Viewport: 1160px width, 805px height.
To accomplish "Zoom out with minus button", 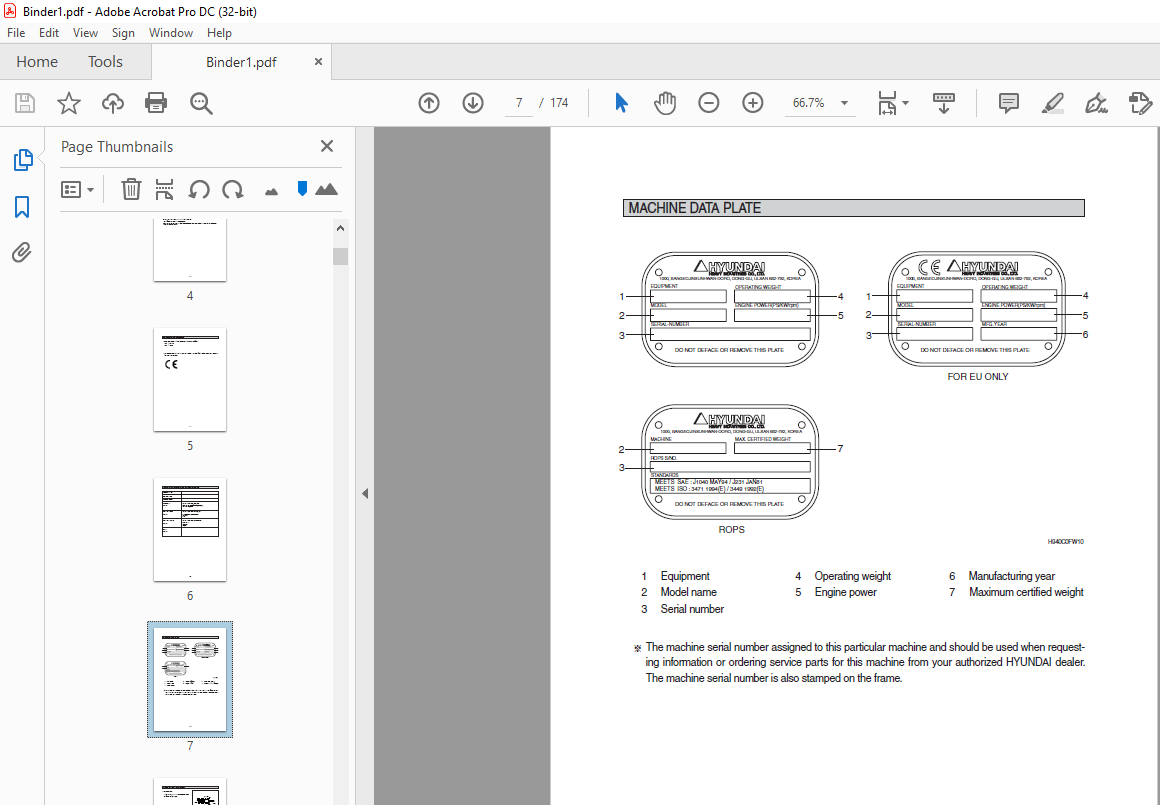I will (709, 103).
